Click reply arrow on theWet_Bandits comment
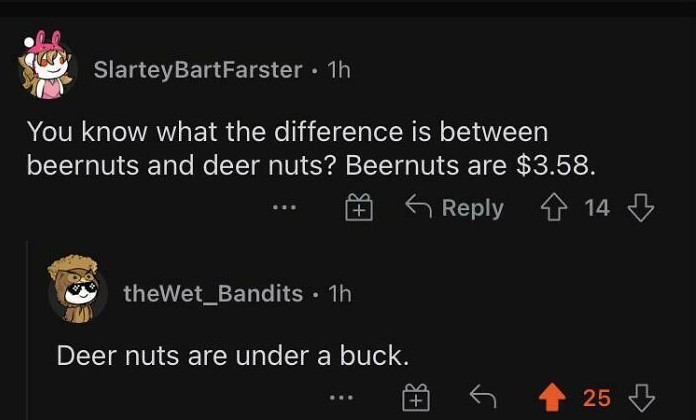This screenshot has height=420, width=696. pyautogui.click(x=483, y=397)
